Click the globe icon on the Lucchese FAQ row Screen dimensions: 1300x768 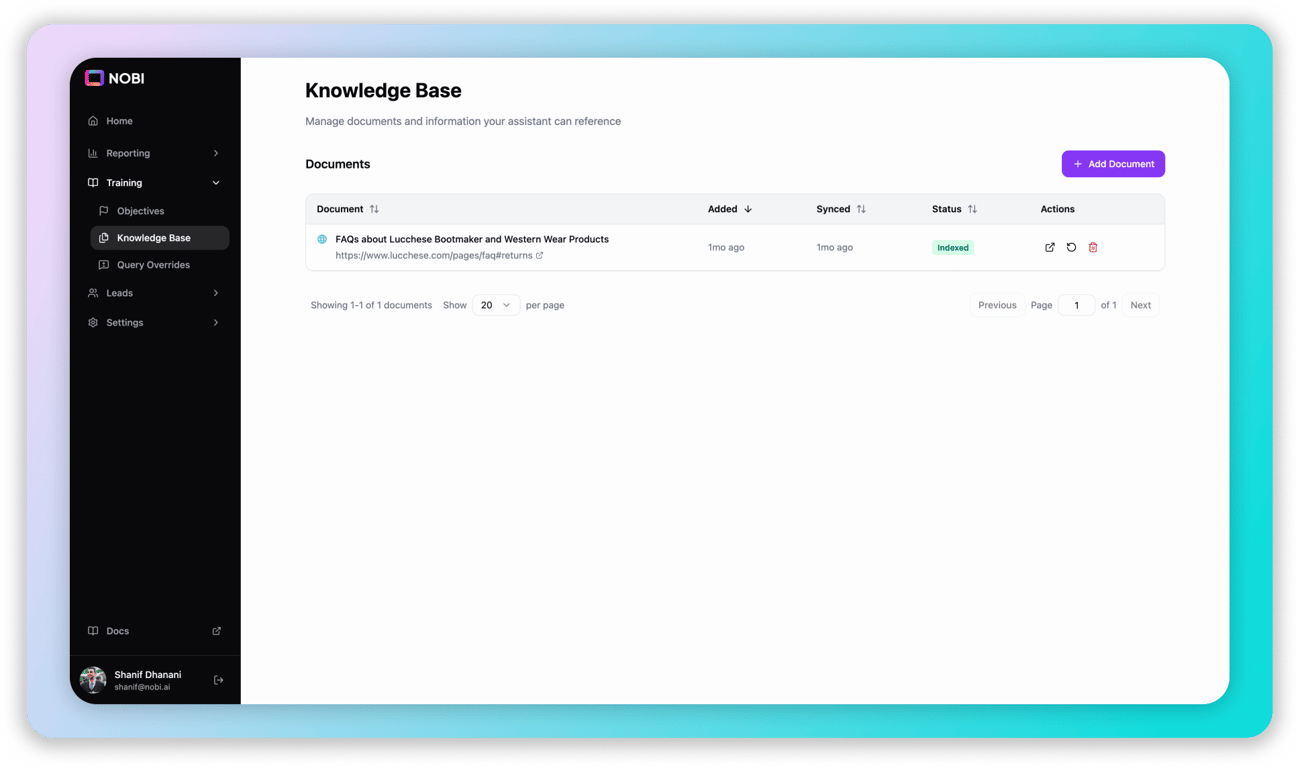click(322, 240)
